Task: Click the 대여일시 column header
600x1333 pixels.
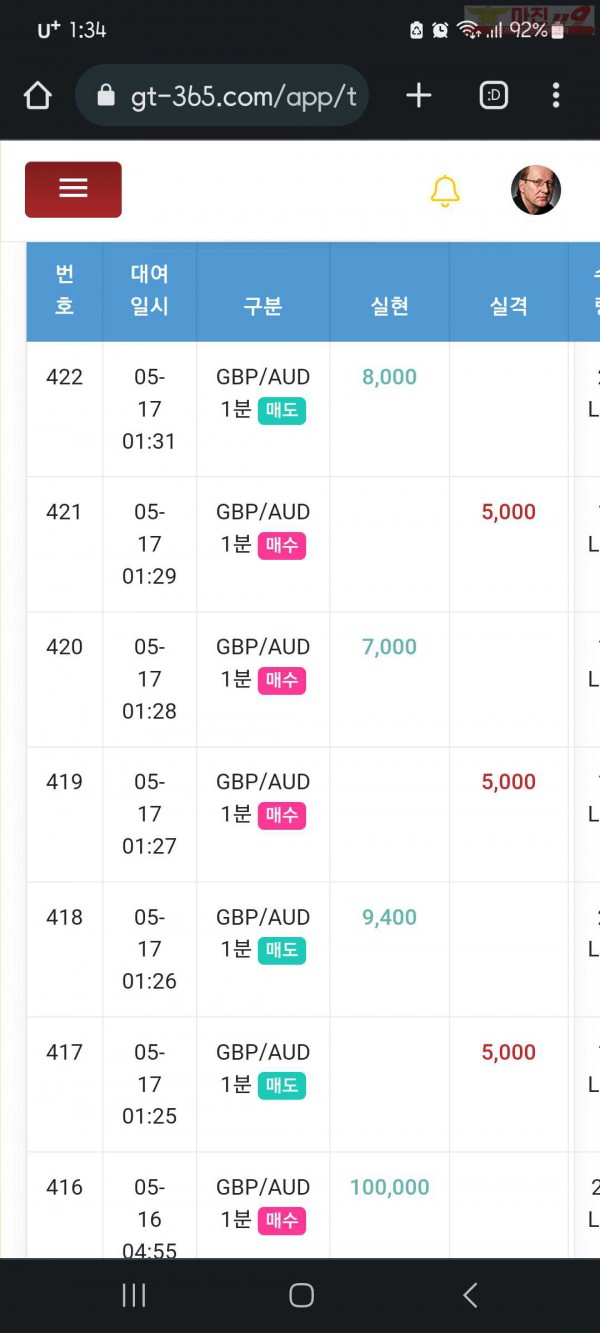Action: click(149, 290)
